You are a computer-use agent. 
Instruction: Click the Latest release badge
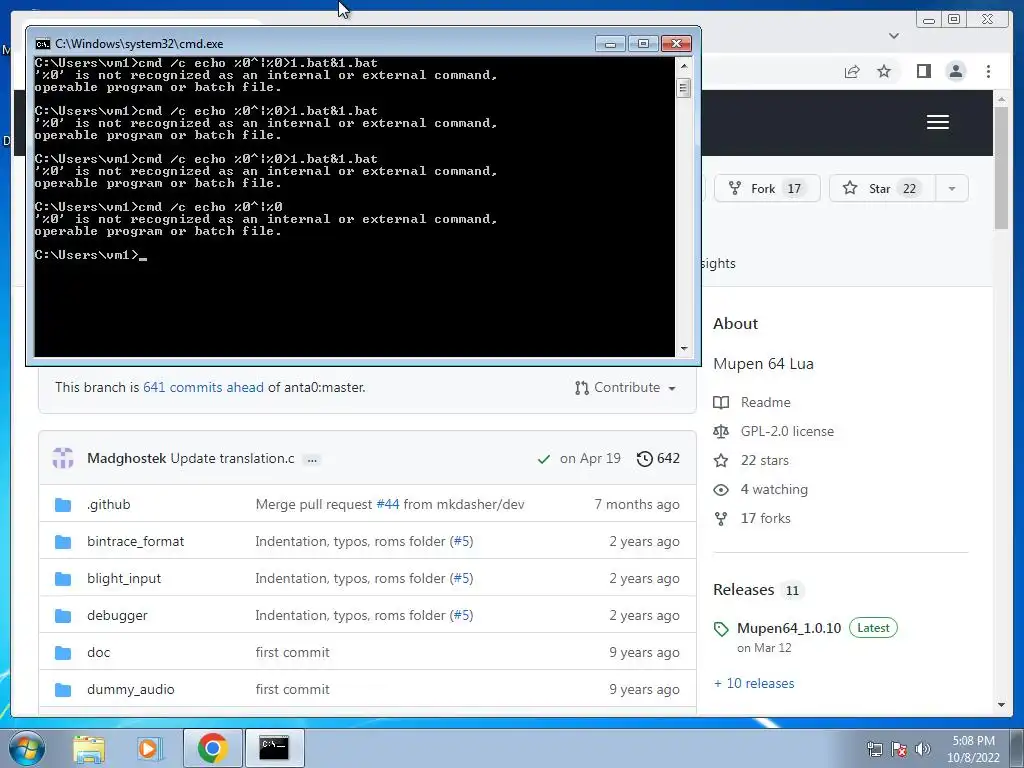[873, 628]
